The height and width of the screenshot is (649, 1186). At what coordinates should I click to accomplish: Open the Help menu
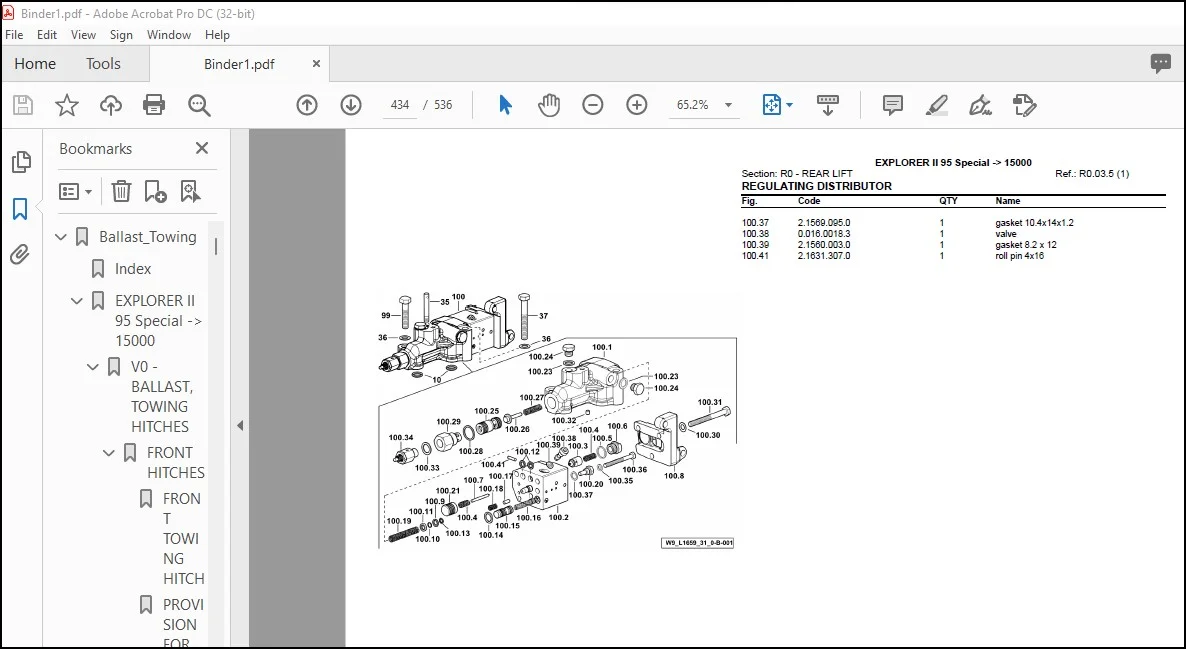[217, 35]
